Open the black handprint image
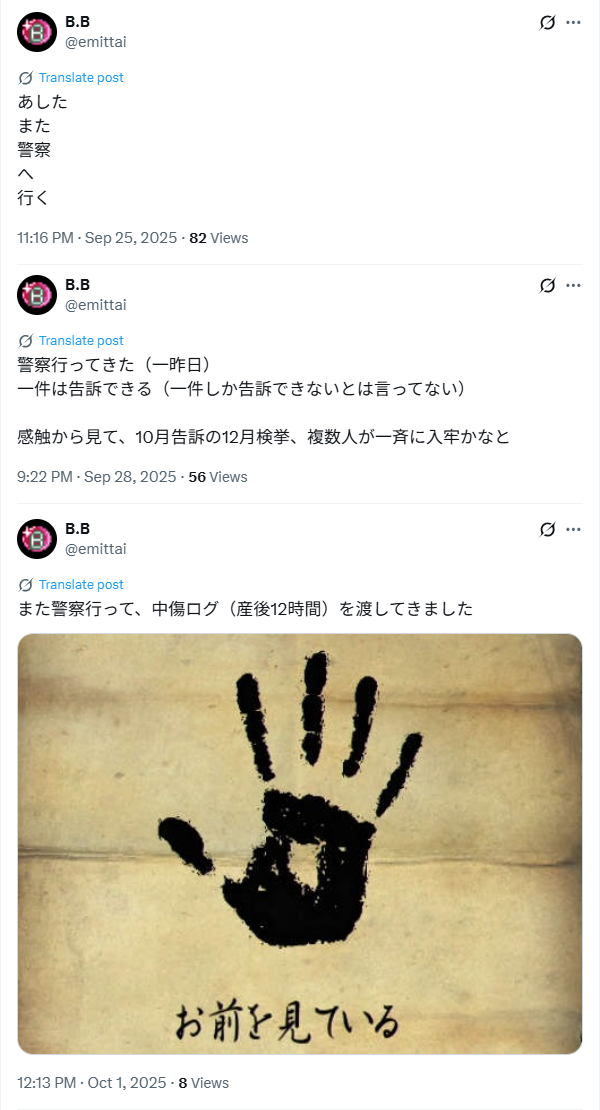Viewport: 600px width, 1110px height. pos(300,844)
